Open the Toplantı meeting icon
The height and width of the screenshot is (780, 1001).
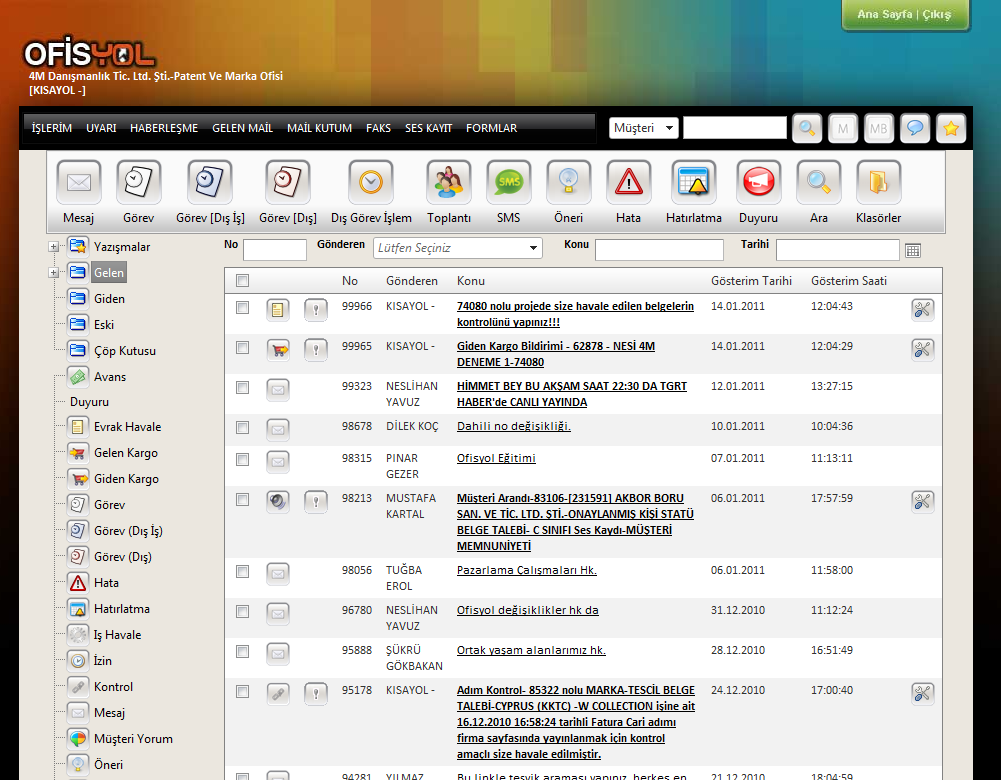tap(449, 183)
